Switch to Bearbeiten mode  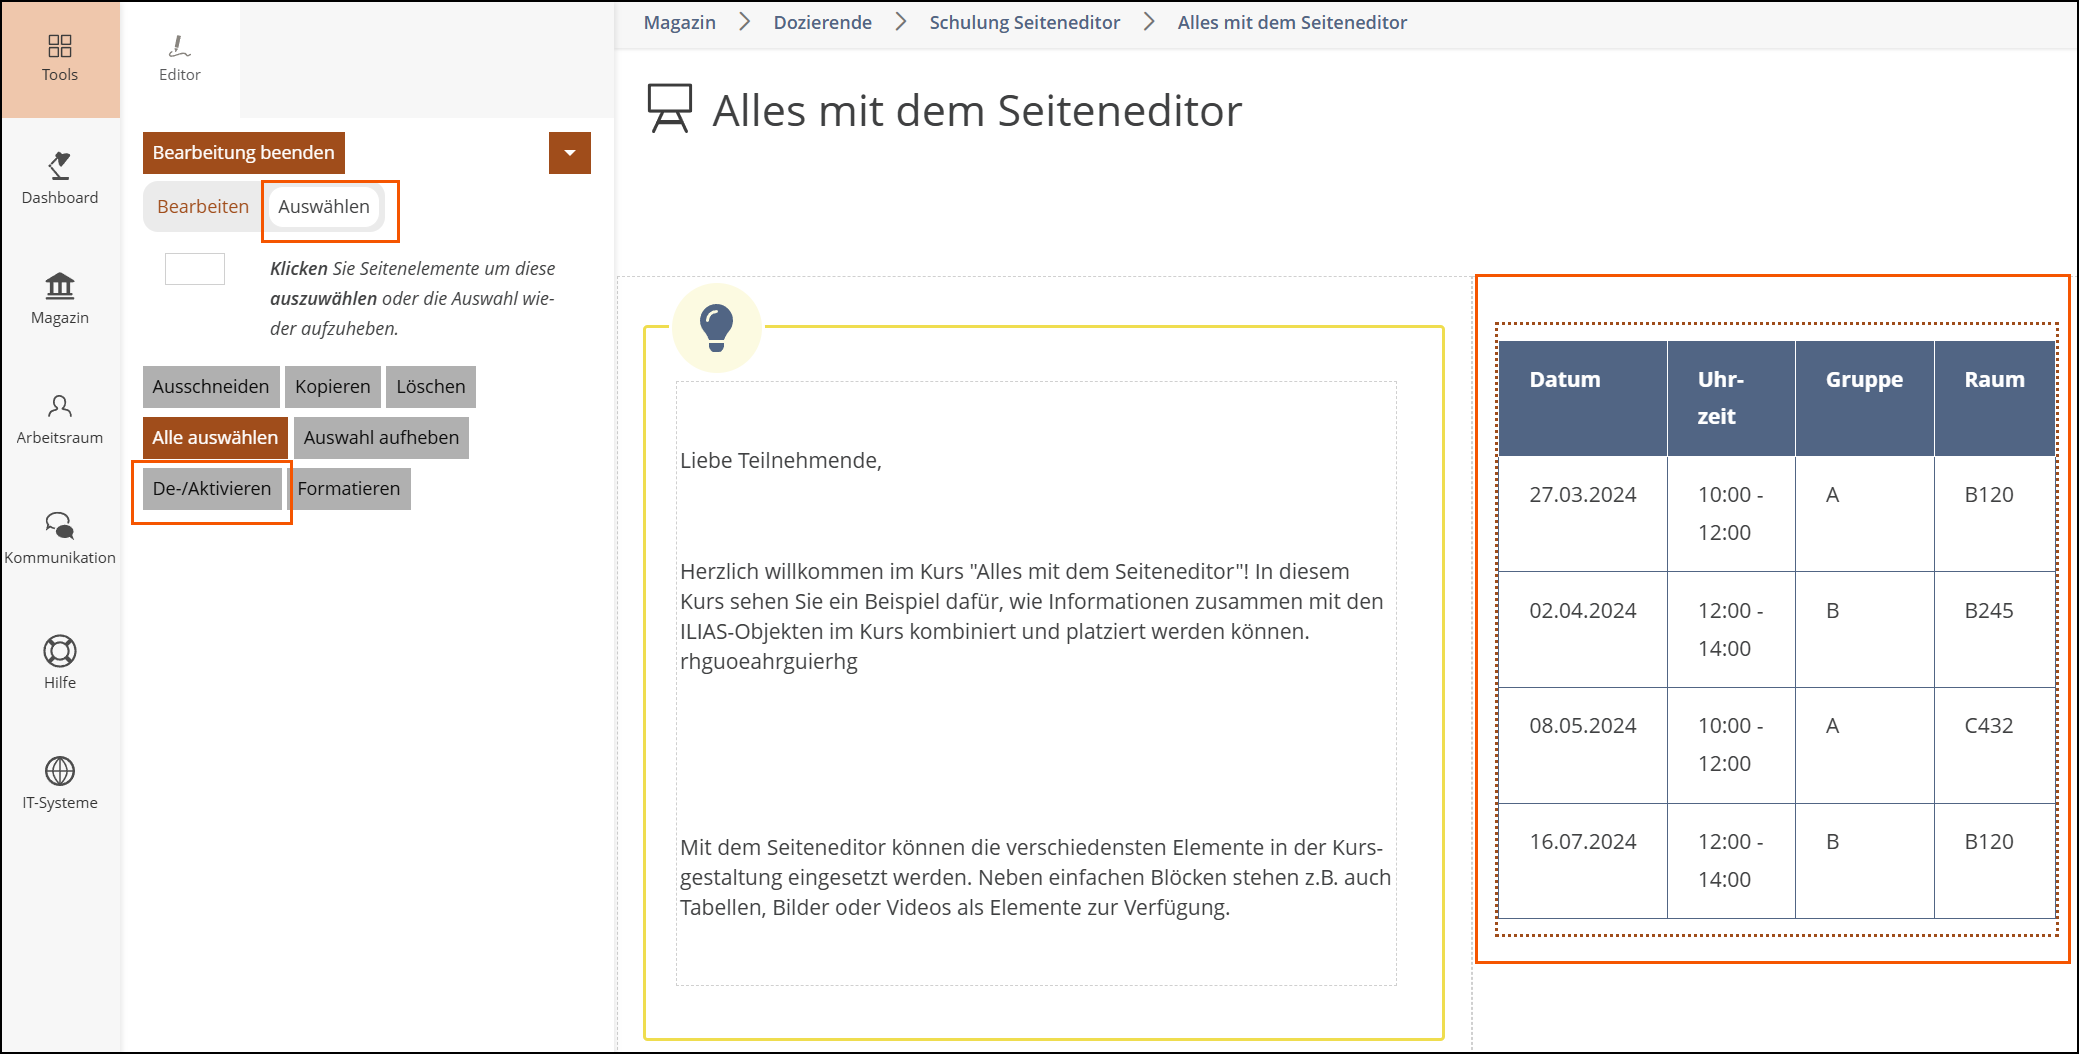[203, 207]
